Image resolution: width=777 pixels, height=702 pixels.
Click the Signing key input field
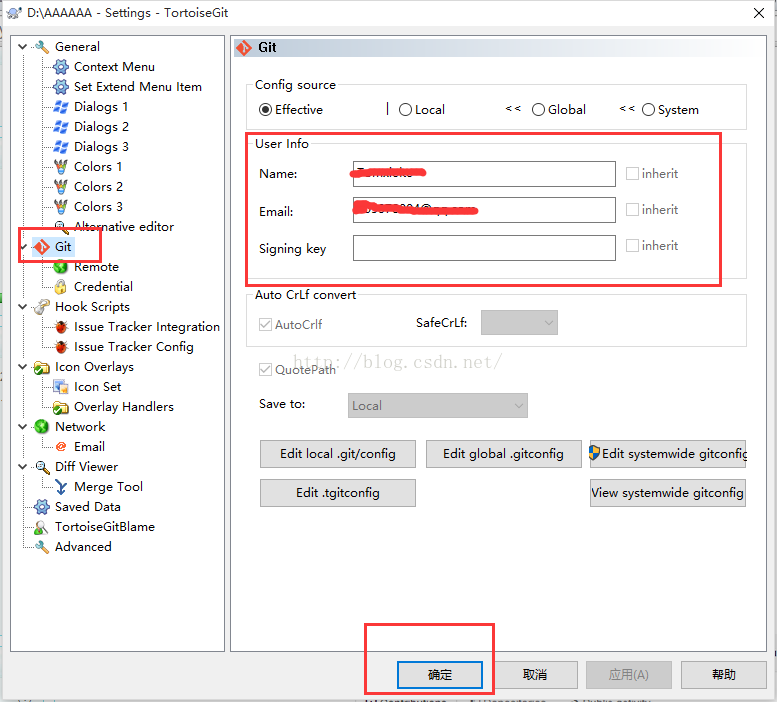(484, 248)
